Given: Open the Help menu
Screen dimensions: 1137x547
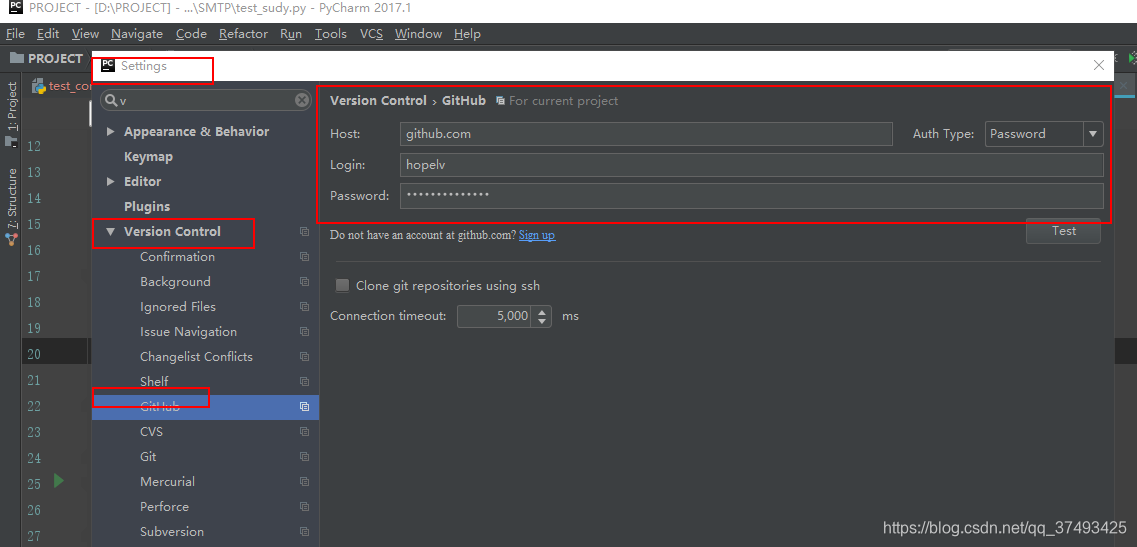Looking at the screenshot, I should point(467,33).
